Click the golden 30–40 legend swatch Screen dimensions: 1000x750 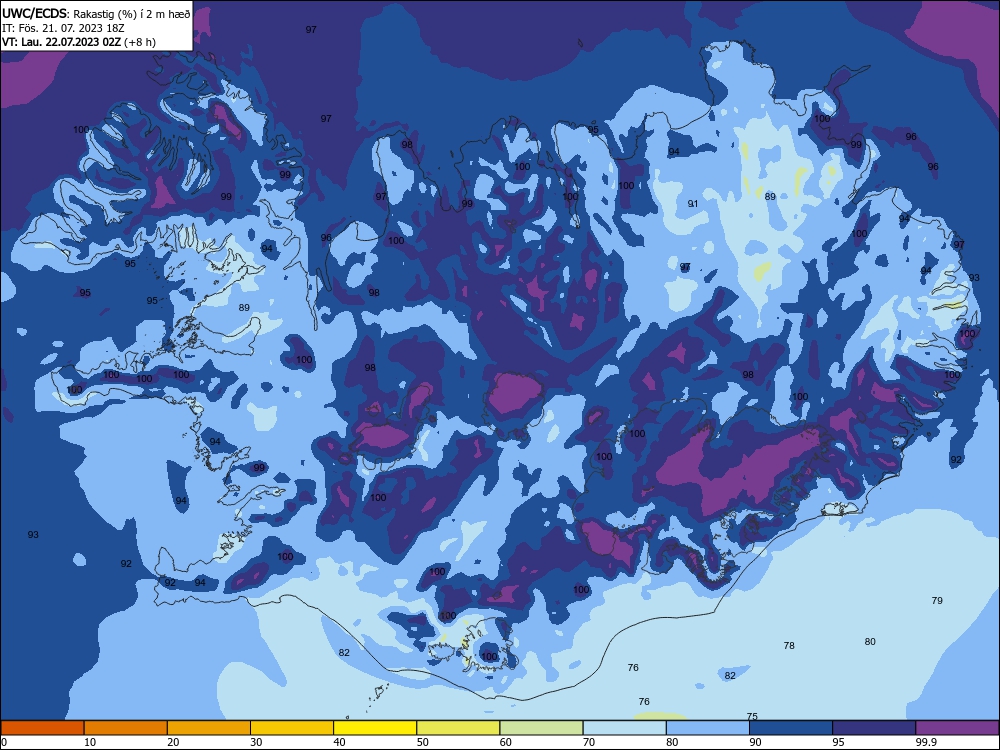tap(292, 728)
